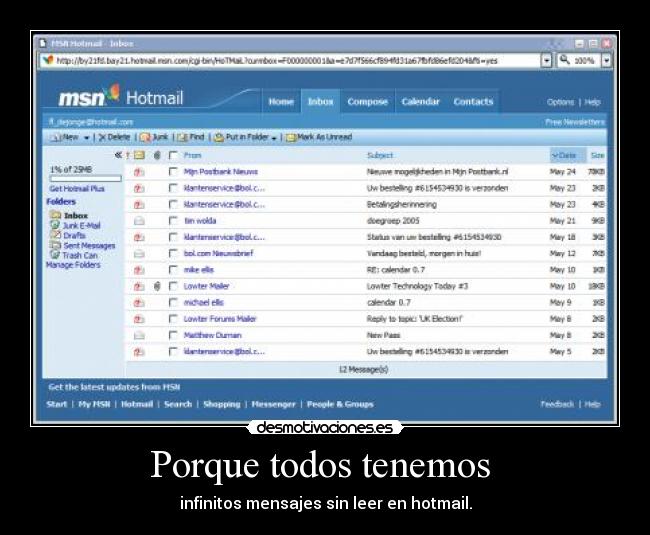Click the Inbox folder icon in sidebar
The image size is (650, 535).
(55, 215)
